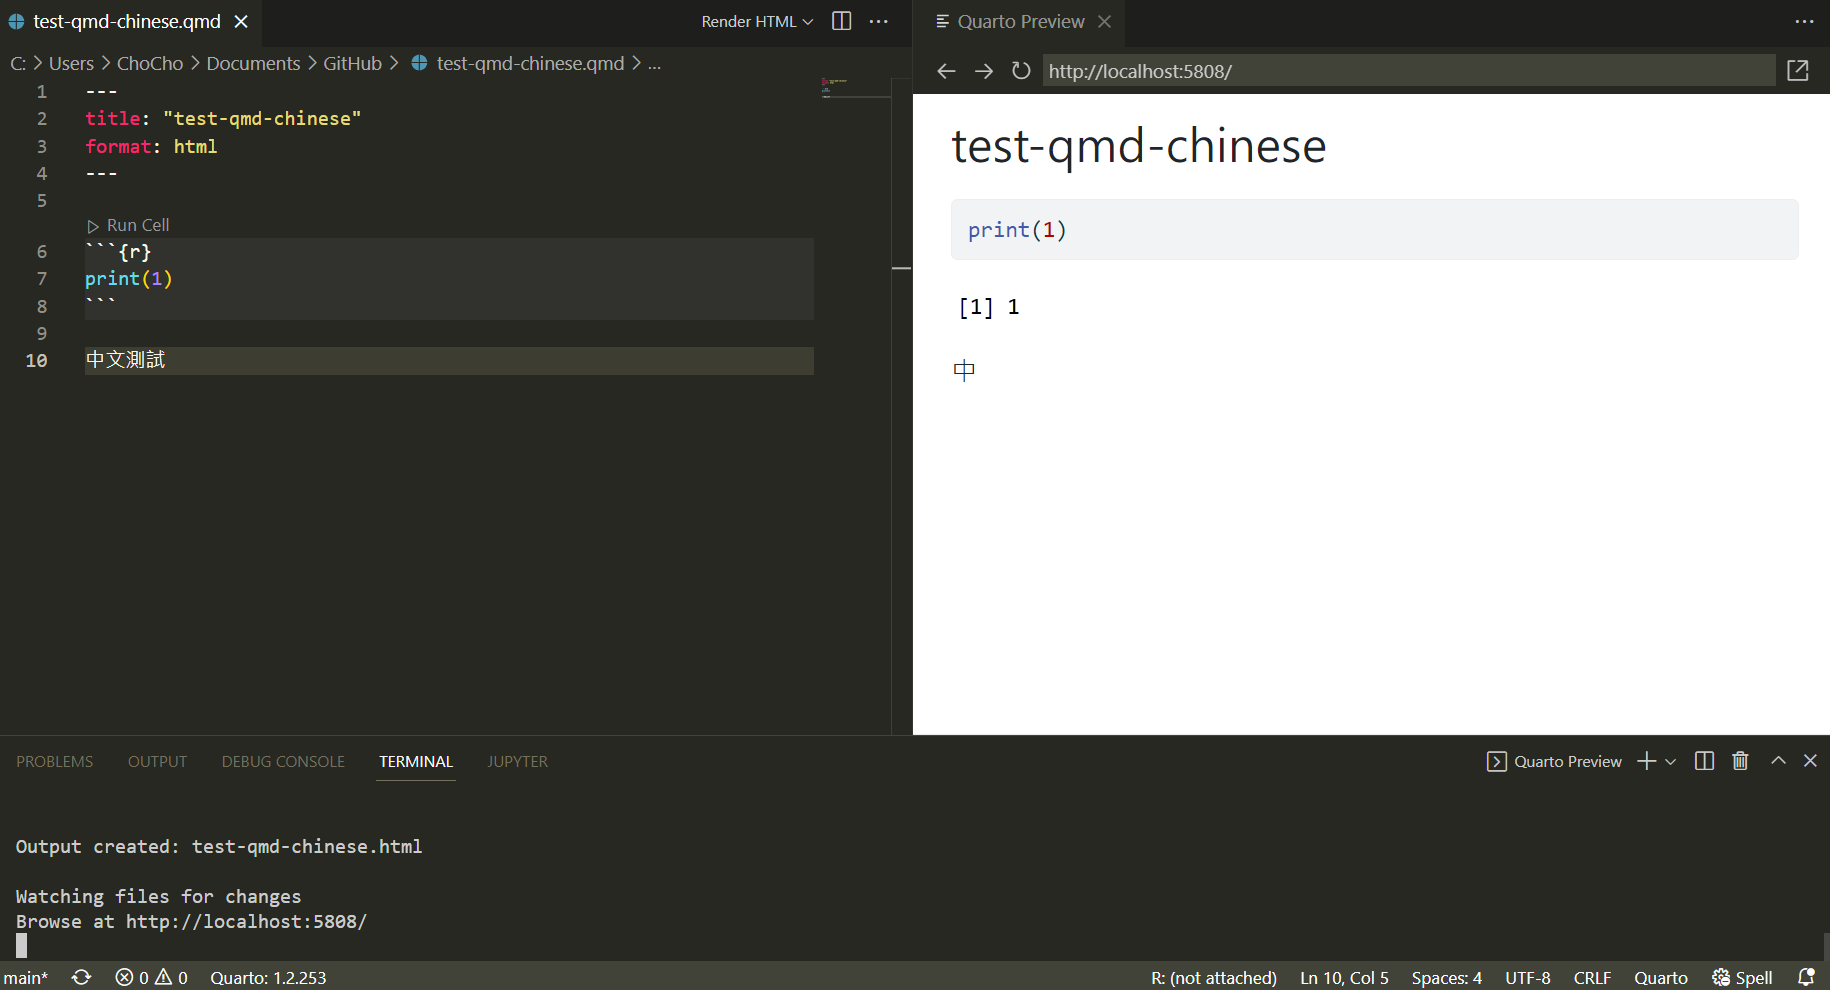
Task: Click the Render HTML button
Action: [x=748, y=21]
